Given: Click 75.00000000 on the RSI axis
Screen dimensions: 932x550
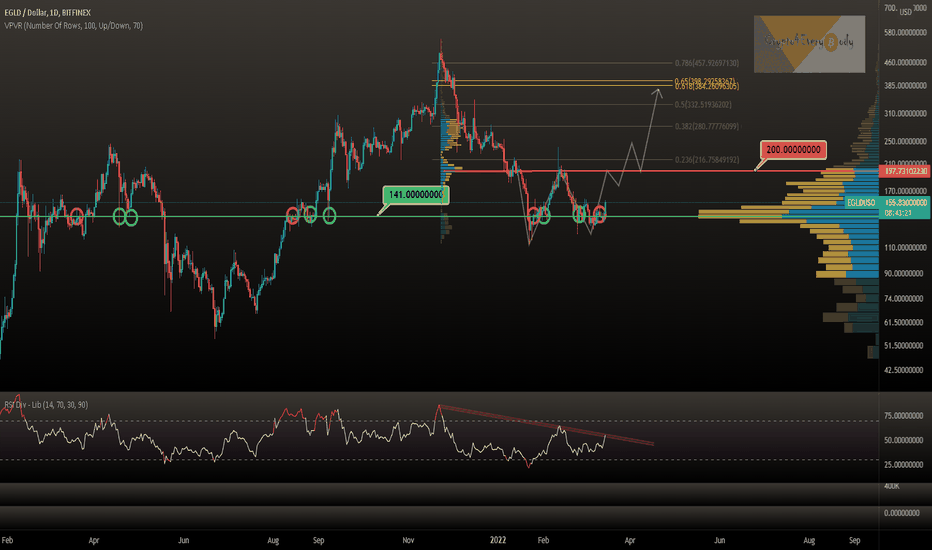Looking at the screenshot, I should pyautogui.click(x=903, y=416).
